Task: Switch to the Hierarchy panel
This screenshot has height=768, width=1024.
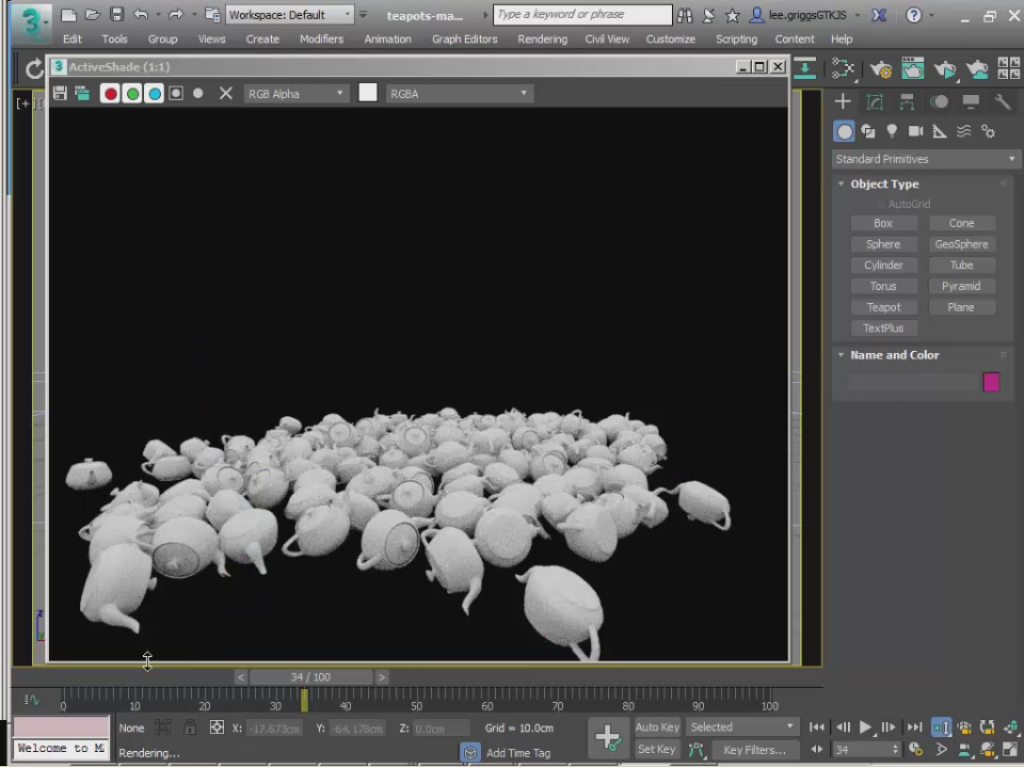Action: (907, 102)
